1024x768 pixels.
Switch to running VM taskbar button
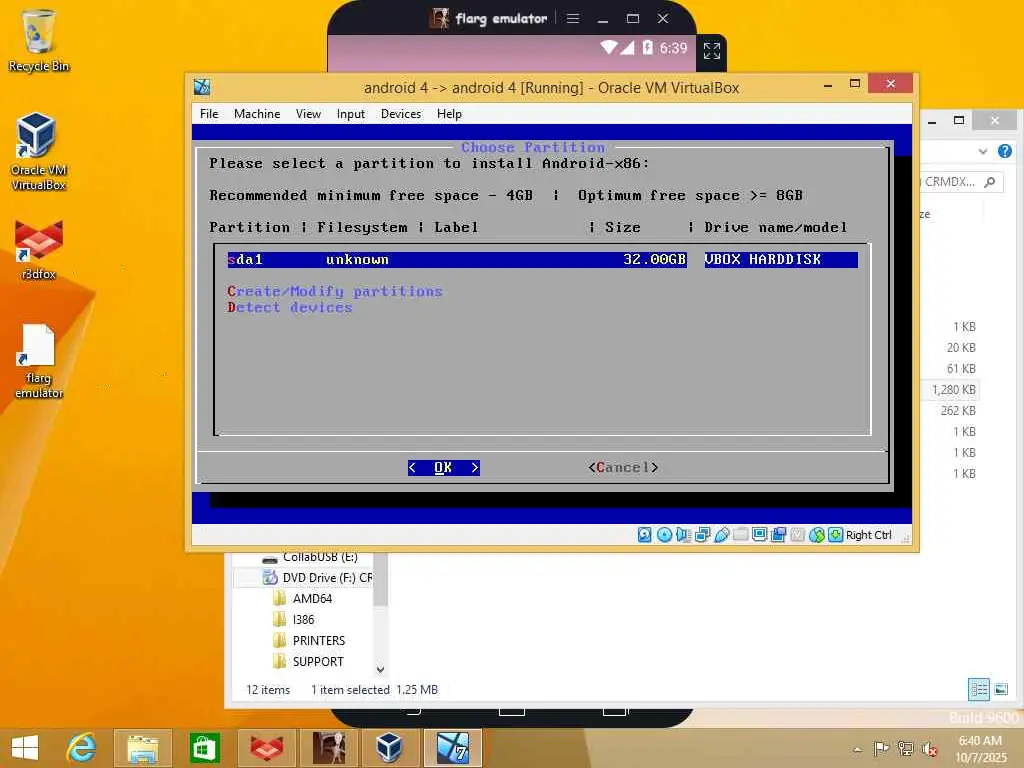pos(453,748)
